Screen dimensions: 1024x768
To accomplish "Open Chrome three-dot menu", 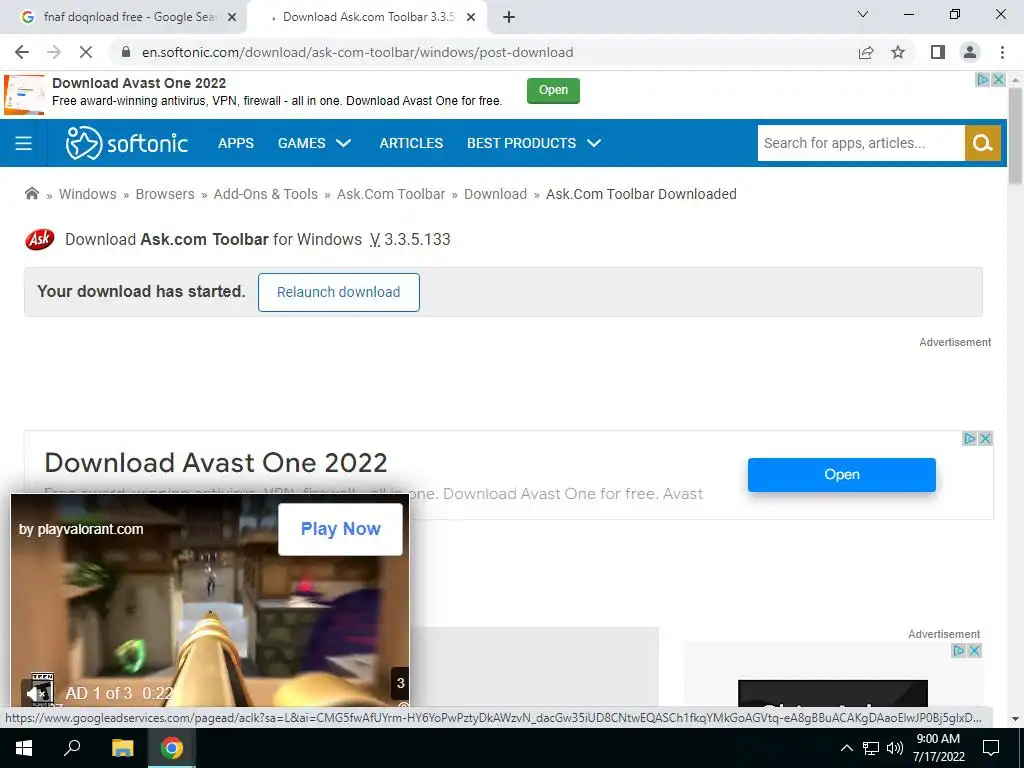I will click(x=1002, y=52).
